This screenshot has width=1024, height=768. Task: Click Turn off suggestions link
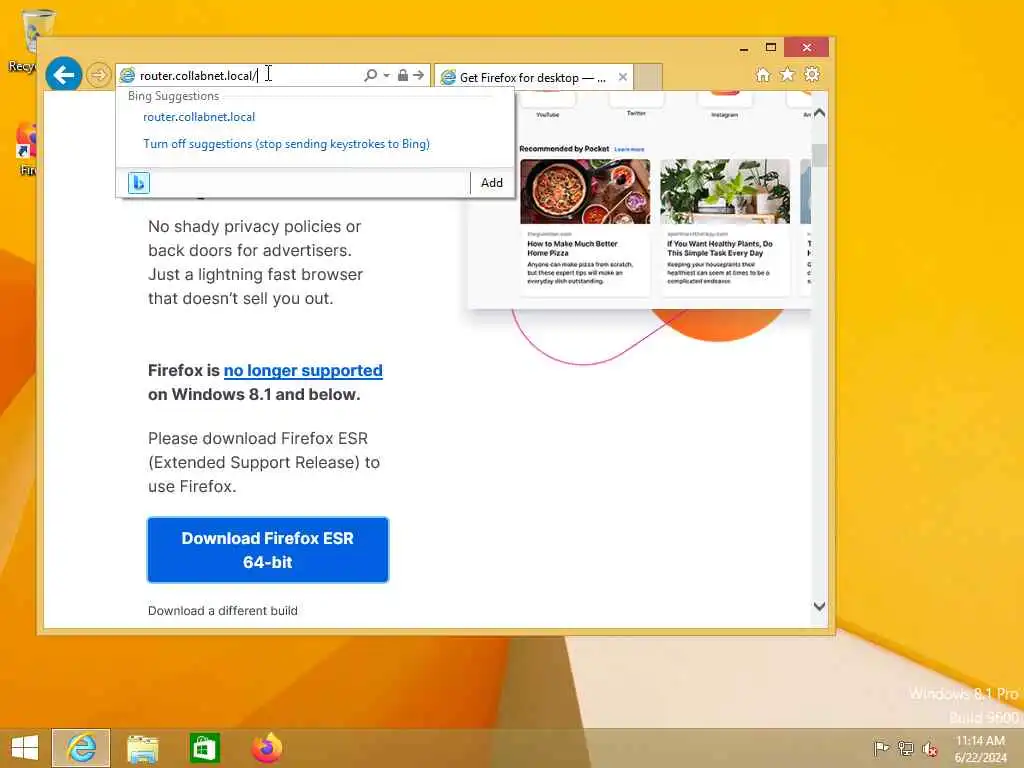click(x=287, y=144)
